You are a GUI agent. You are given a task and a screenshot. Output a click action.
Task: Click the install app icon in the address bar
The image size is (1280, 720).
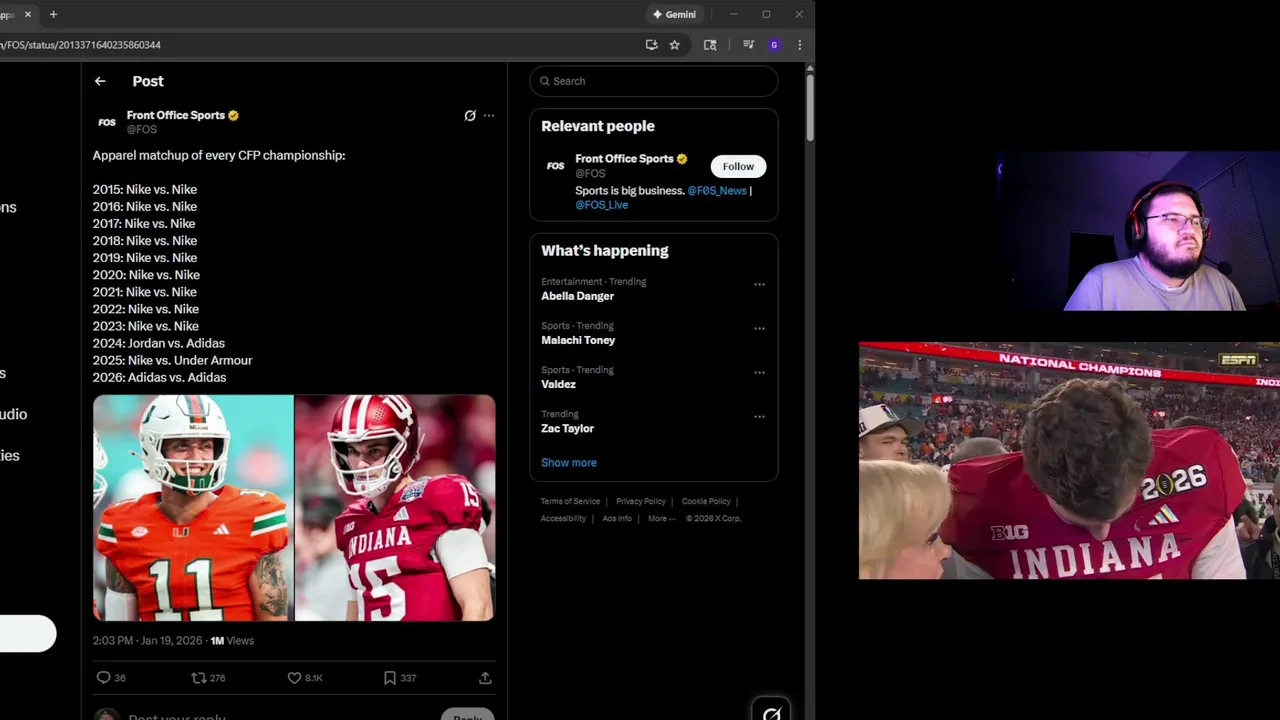tap(651, 45)
